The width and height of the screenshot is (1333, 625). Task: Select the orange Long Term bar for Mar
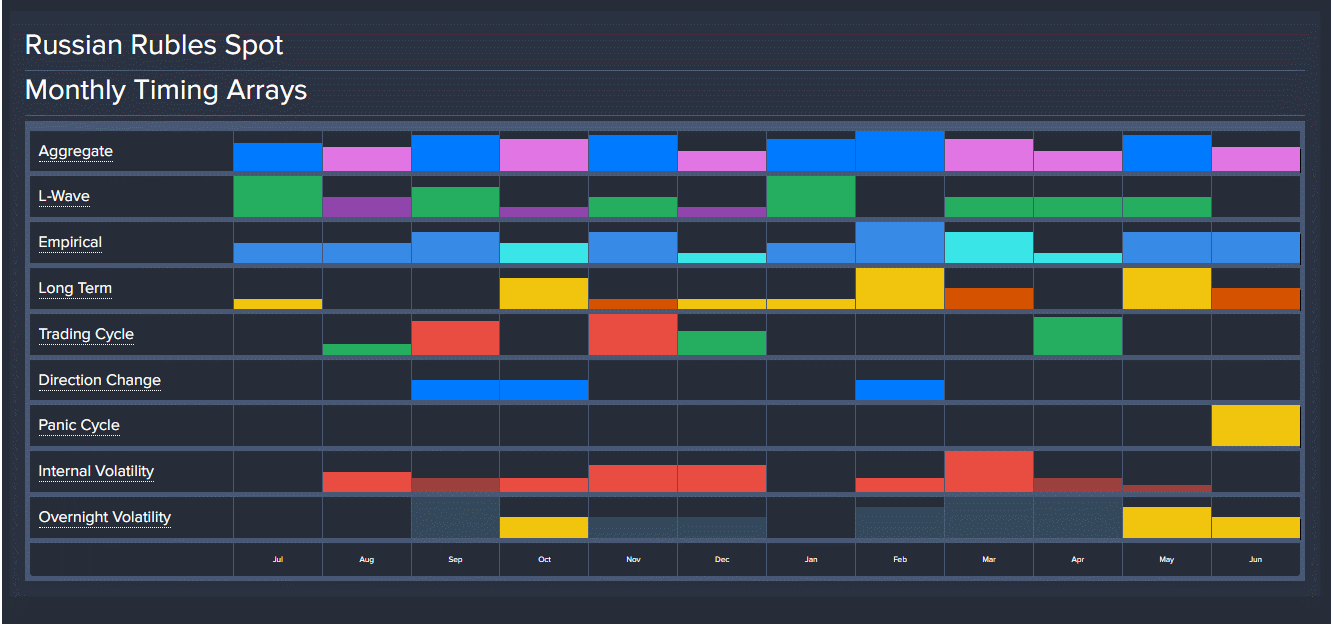click(989, 298)
